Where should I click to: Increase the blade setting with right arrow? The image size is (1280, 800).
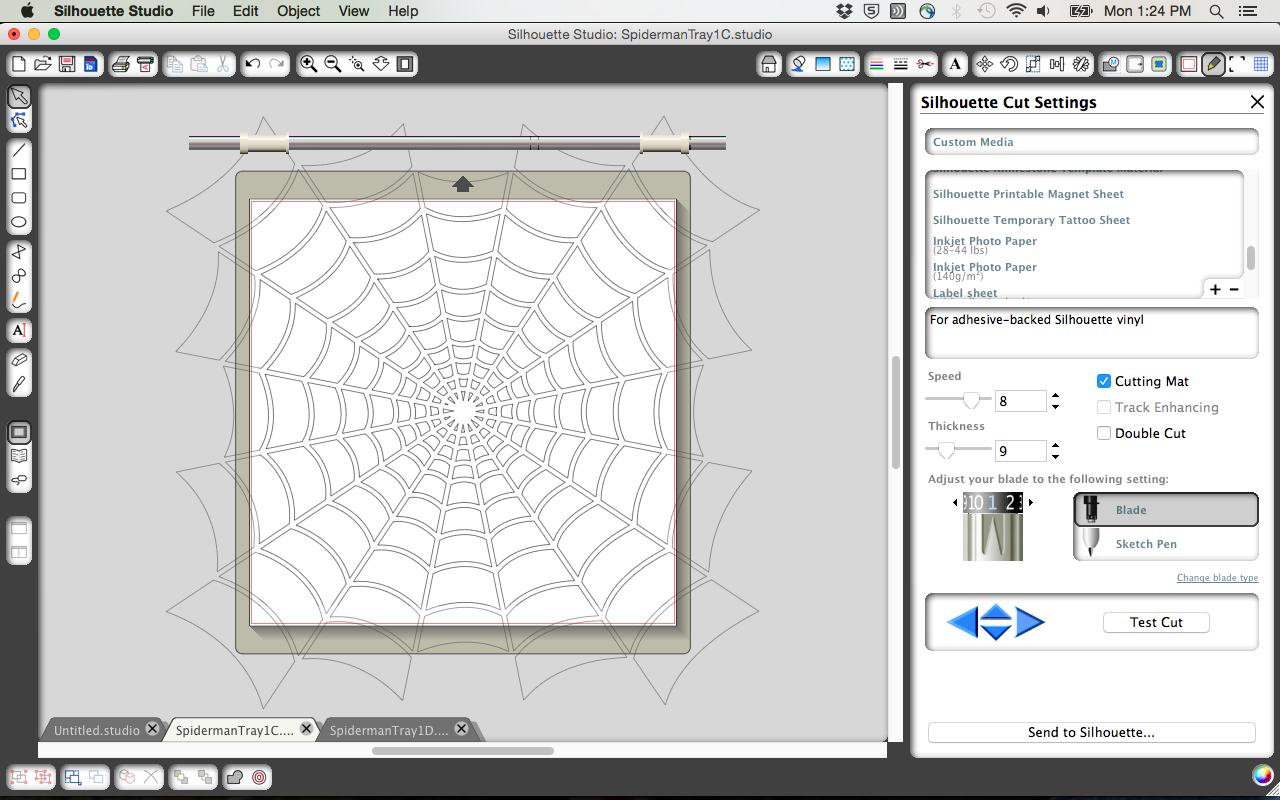tap(1031, 502)
